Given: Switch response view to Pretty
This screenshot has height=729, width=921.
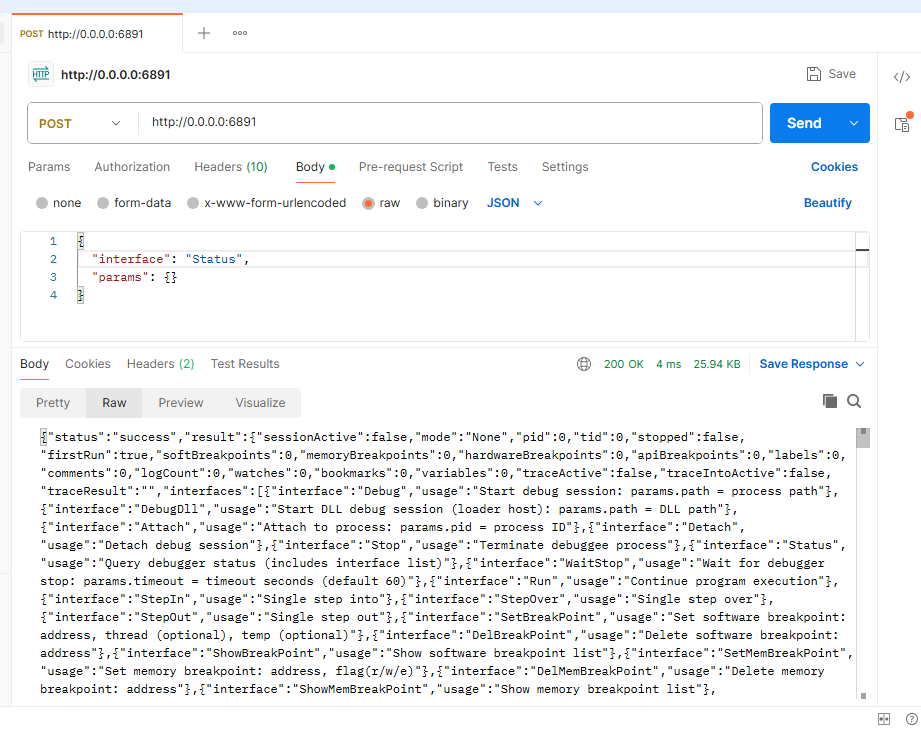Looking at the screenshot, I should [53, 403].
